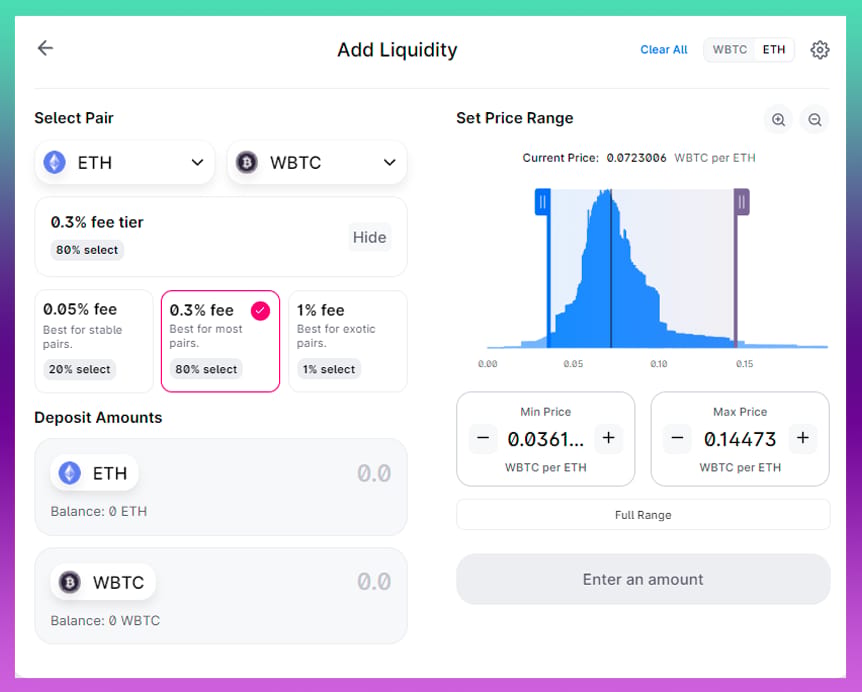Go back using the left arrow
862x692 pixels.
(x=45, y=48)
